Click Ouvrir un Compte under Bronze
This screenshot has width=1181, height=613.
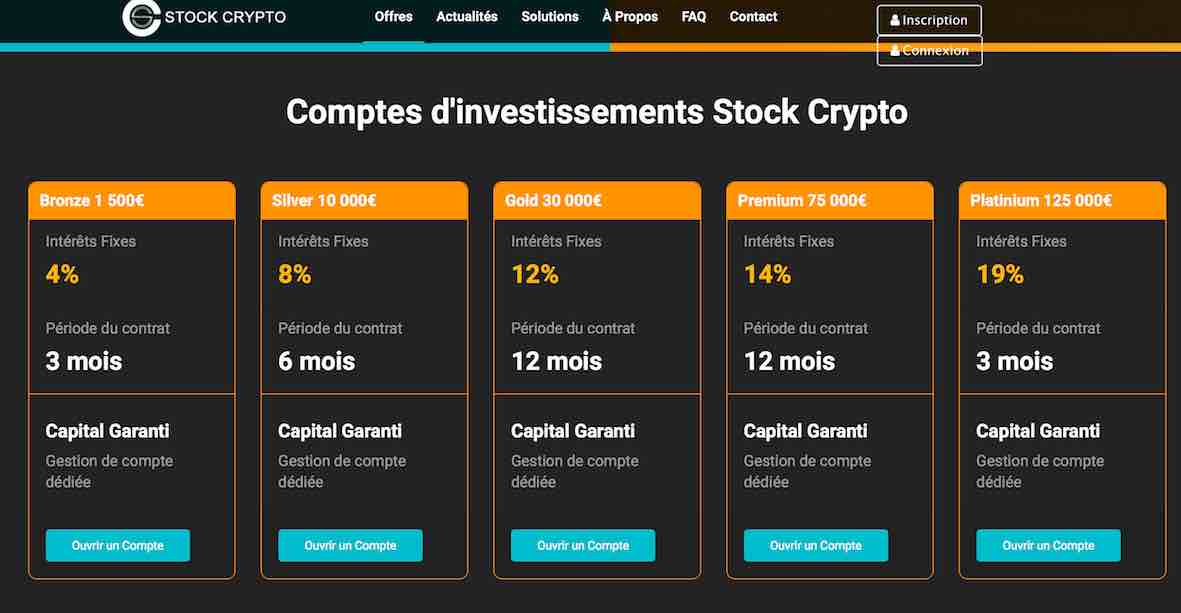click(117, 545)
